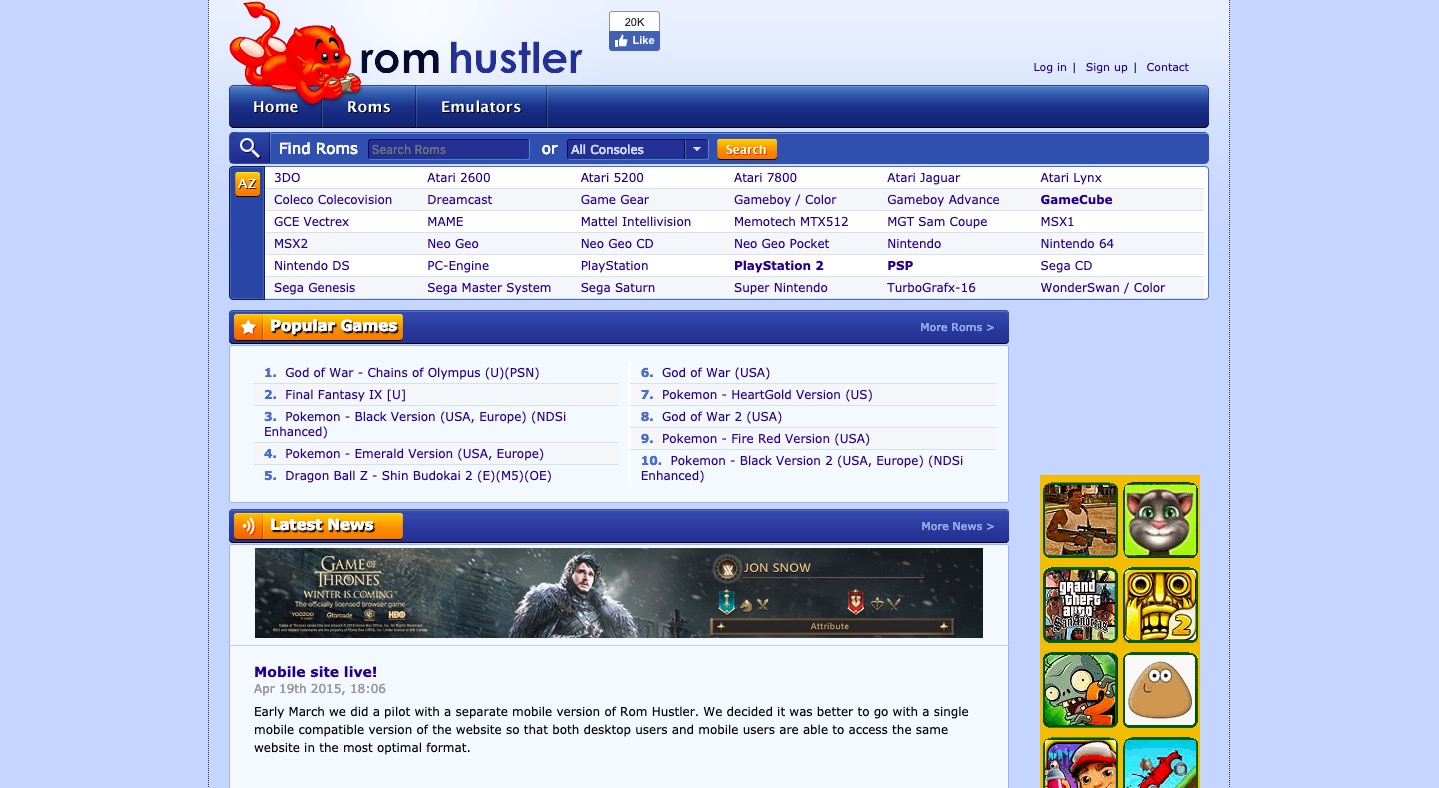Click the Sign up link

(x=1106, y=67)
